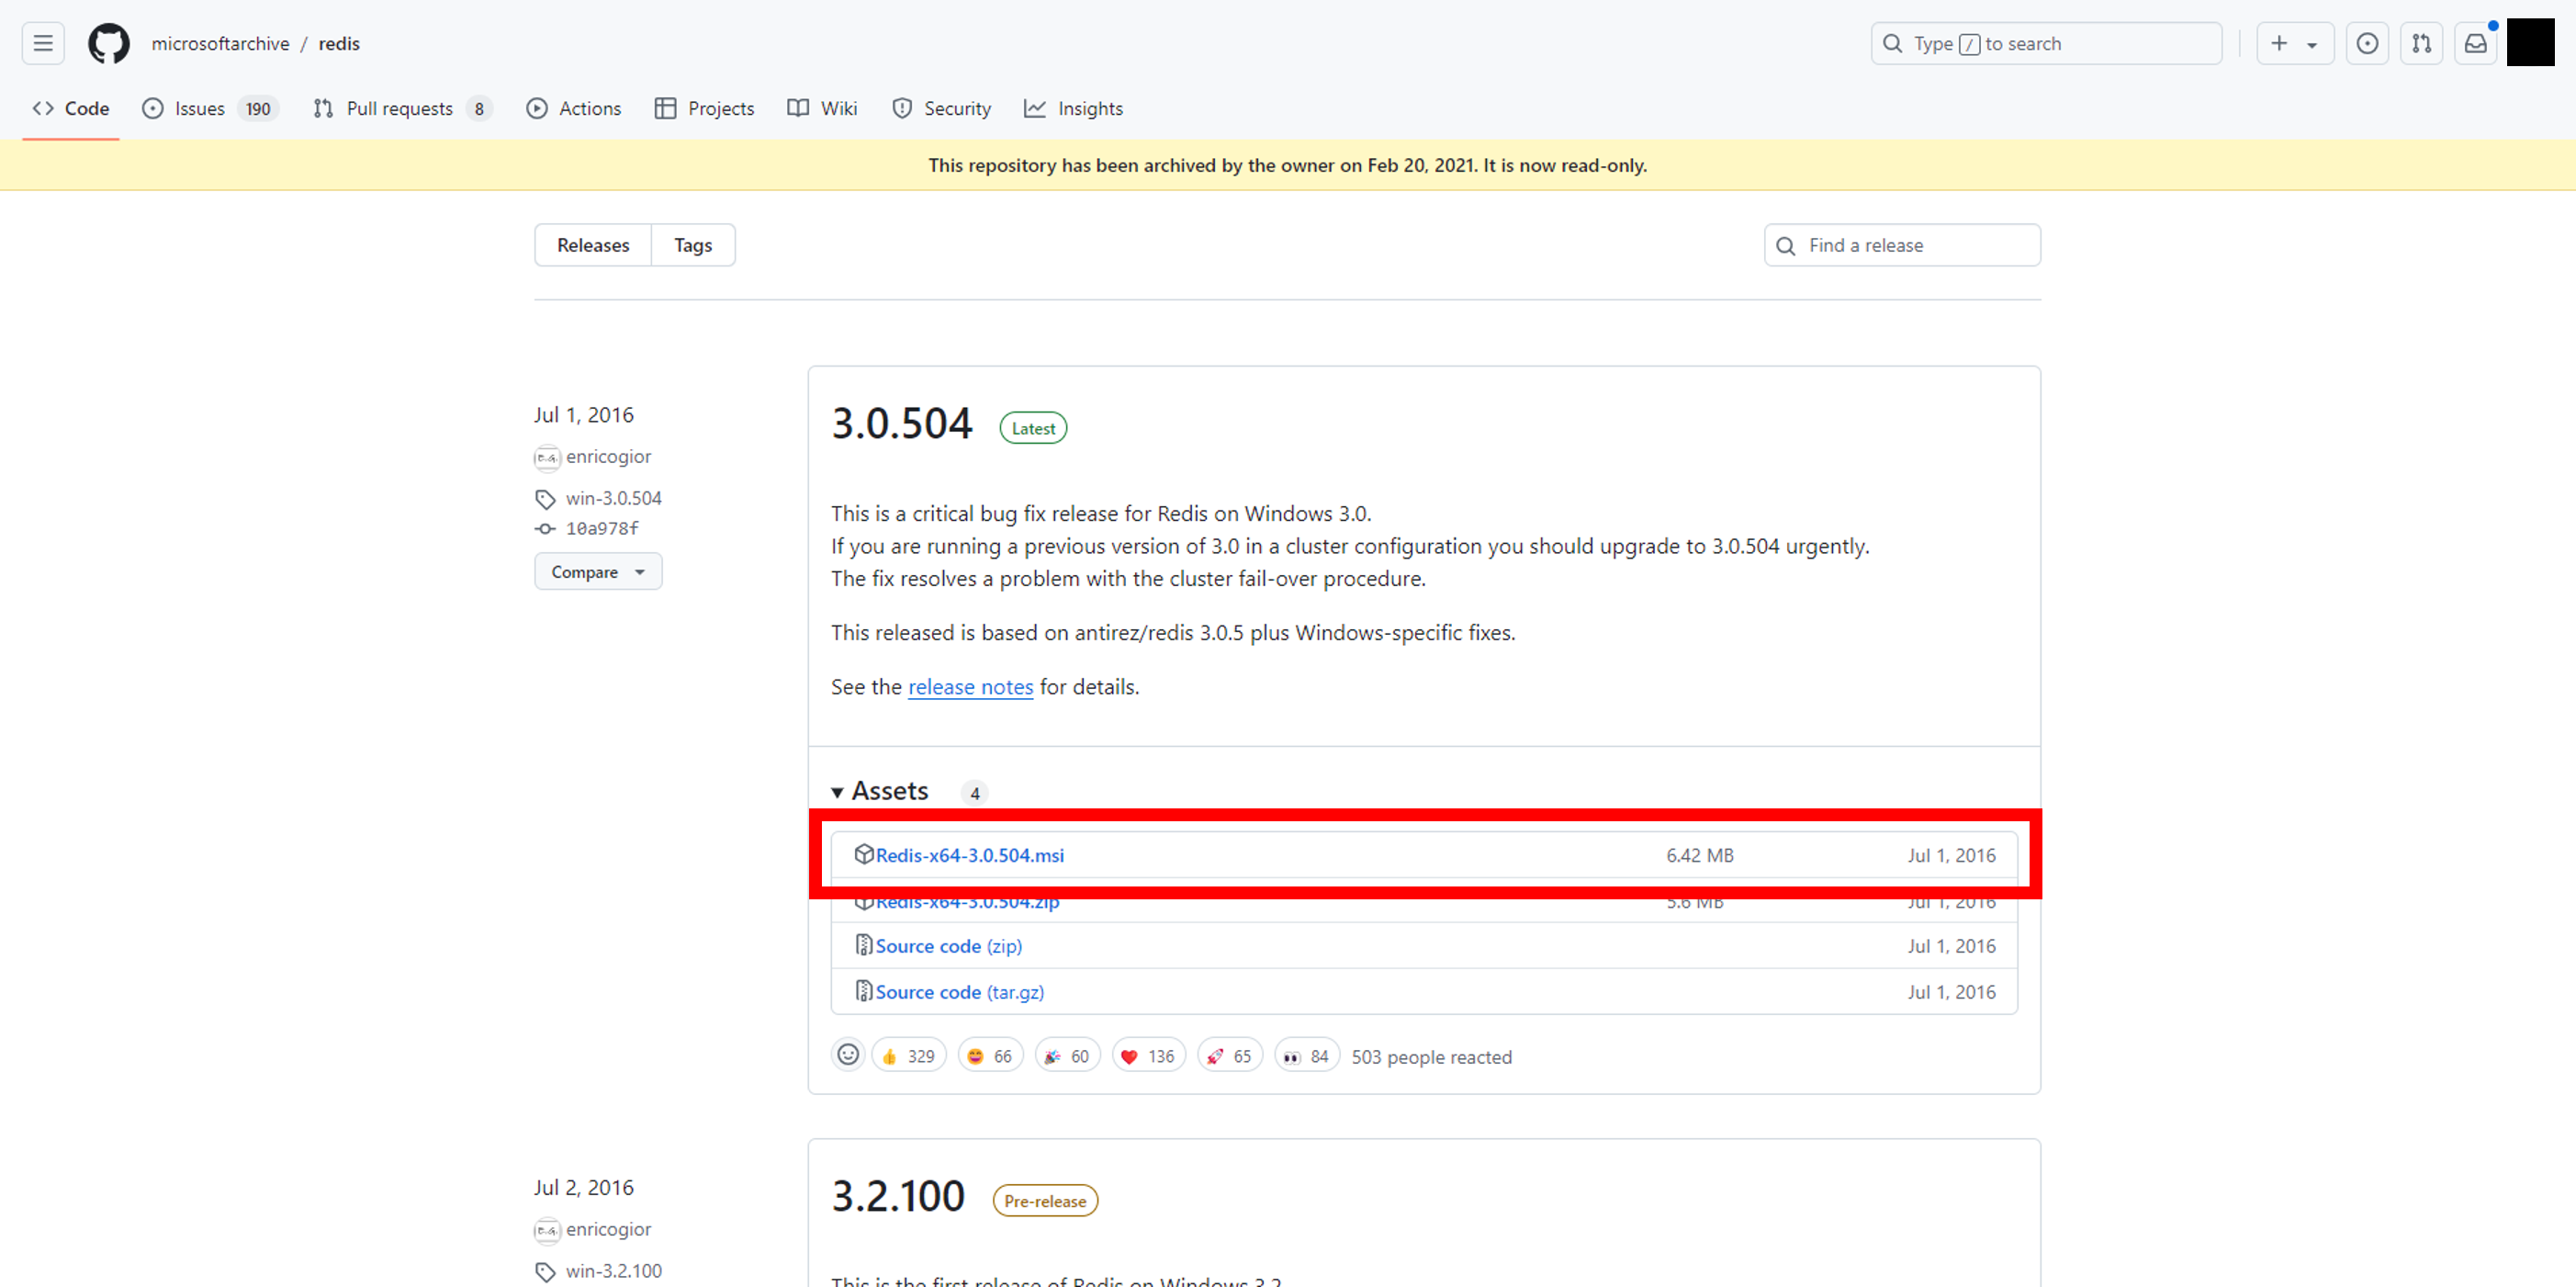Image resolution: width=2576 pixels, height=1287 pixels.
Task: Download Source code (zip)
Action: coord(948,946)
